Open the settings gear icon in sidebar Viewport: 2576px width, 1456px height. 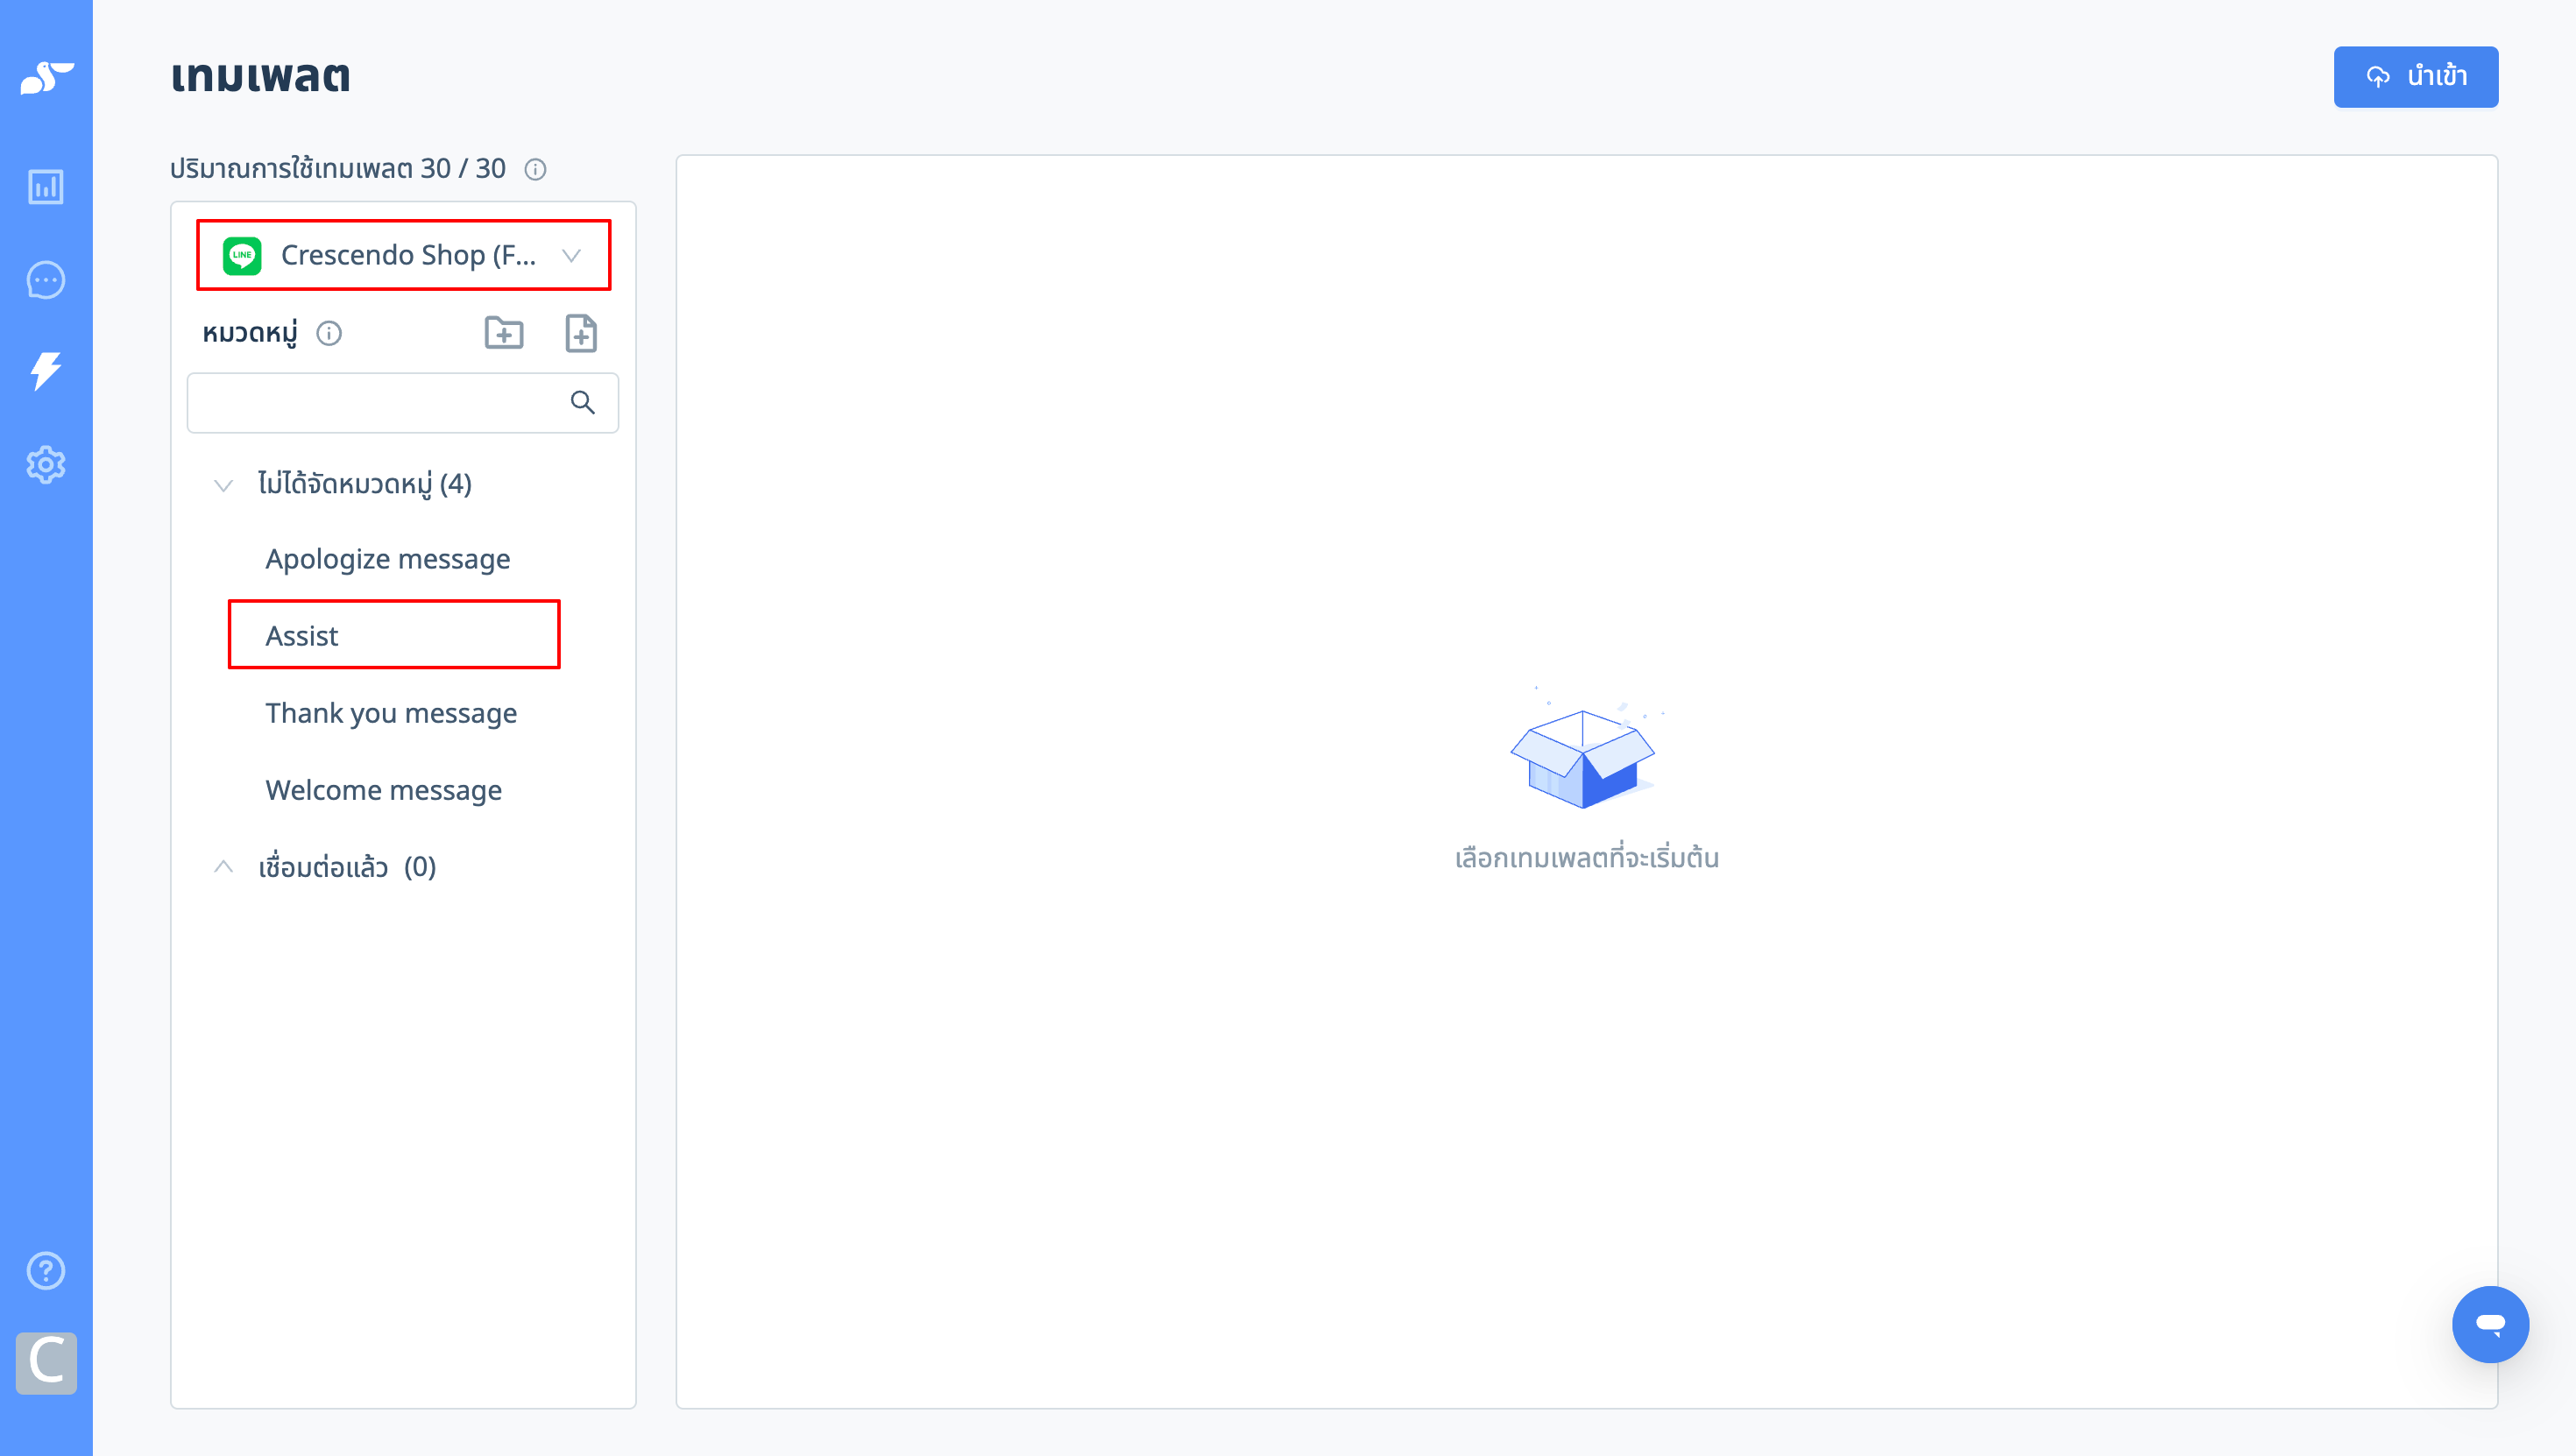pos(46,464)
